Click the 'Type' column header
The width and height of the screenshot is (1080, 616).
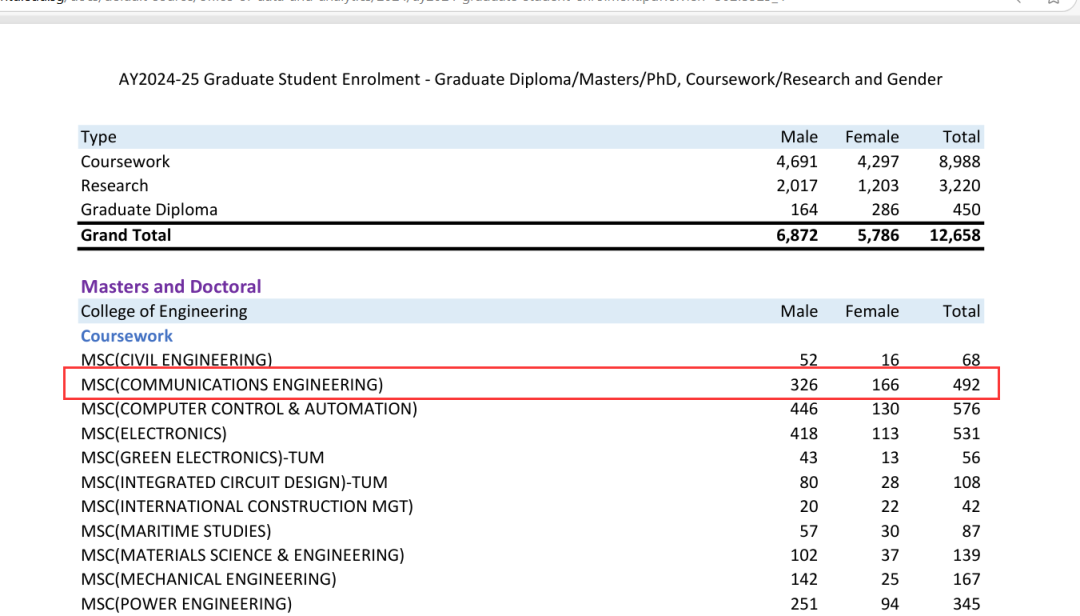point(98,137)
